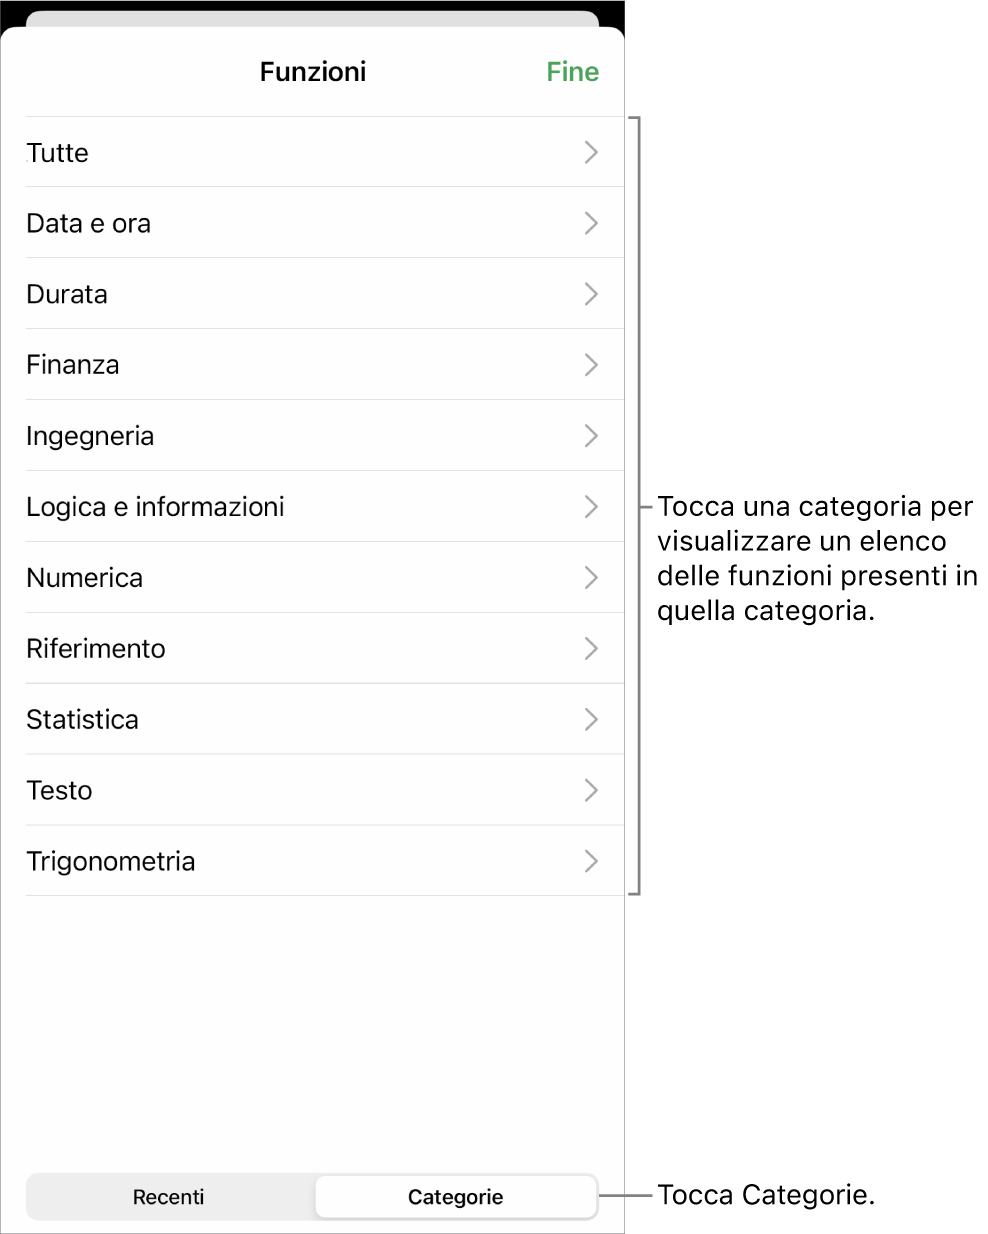This screenshot has height=1234, width=988.
Task: Choose the Statistica category label
Action: coord(83,720)
